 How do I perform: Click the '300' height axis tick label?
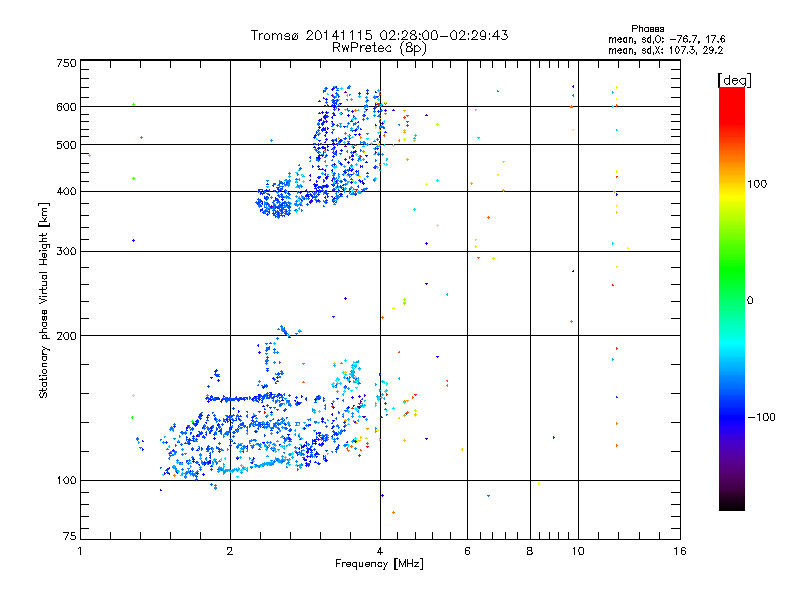click(x=66, y=252)
